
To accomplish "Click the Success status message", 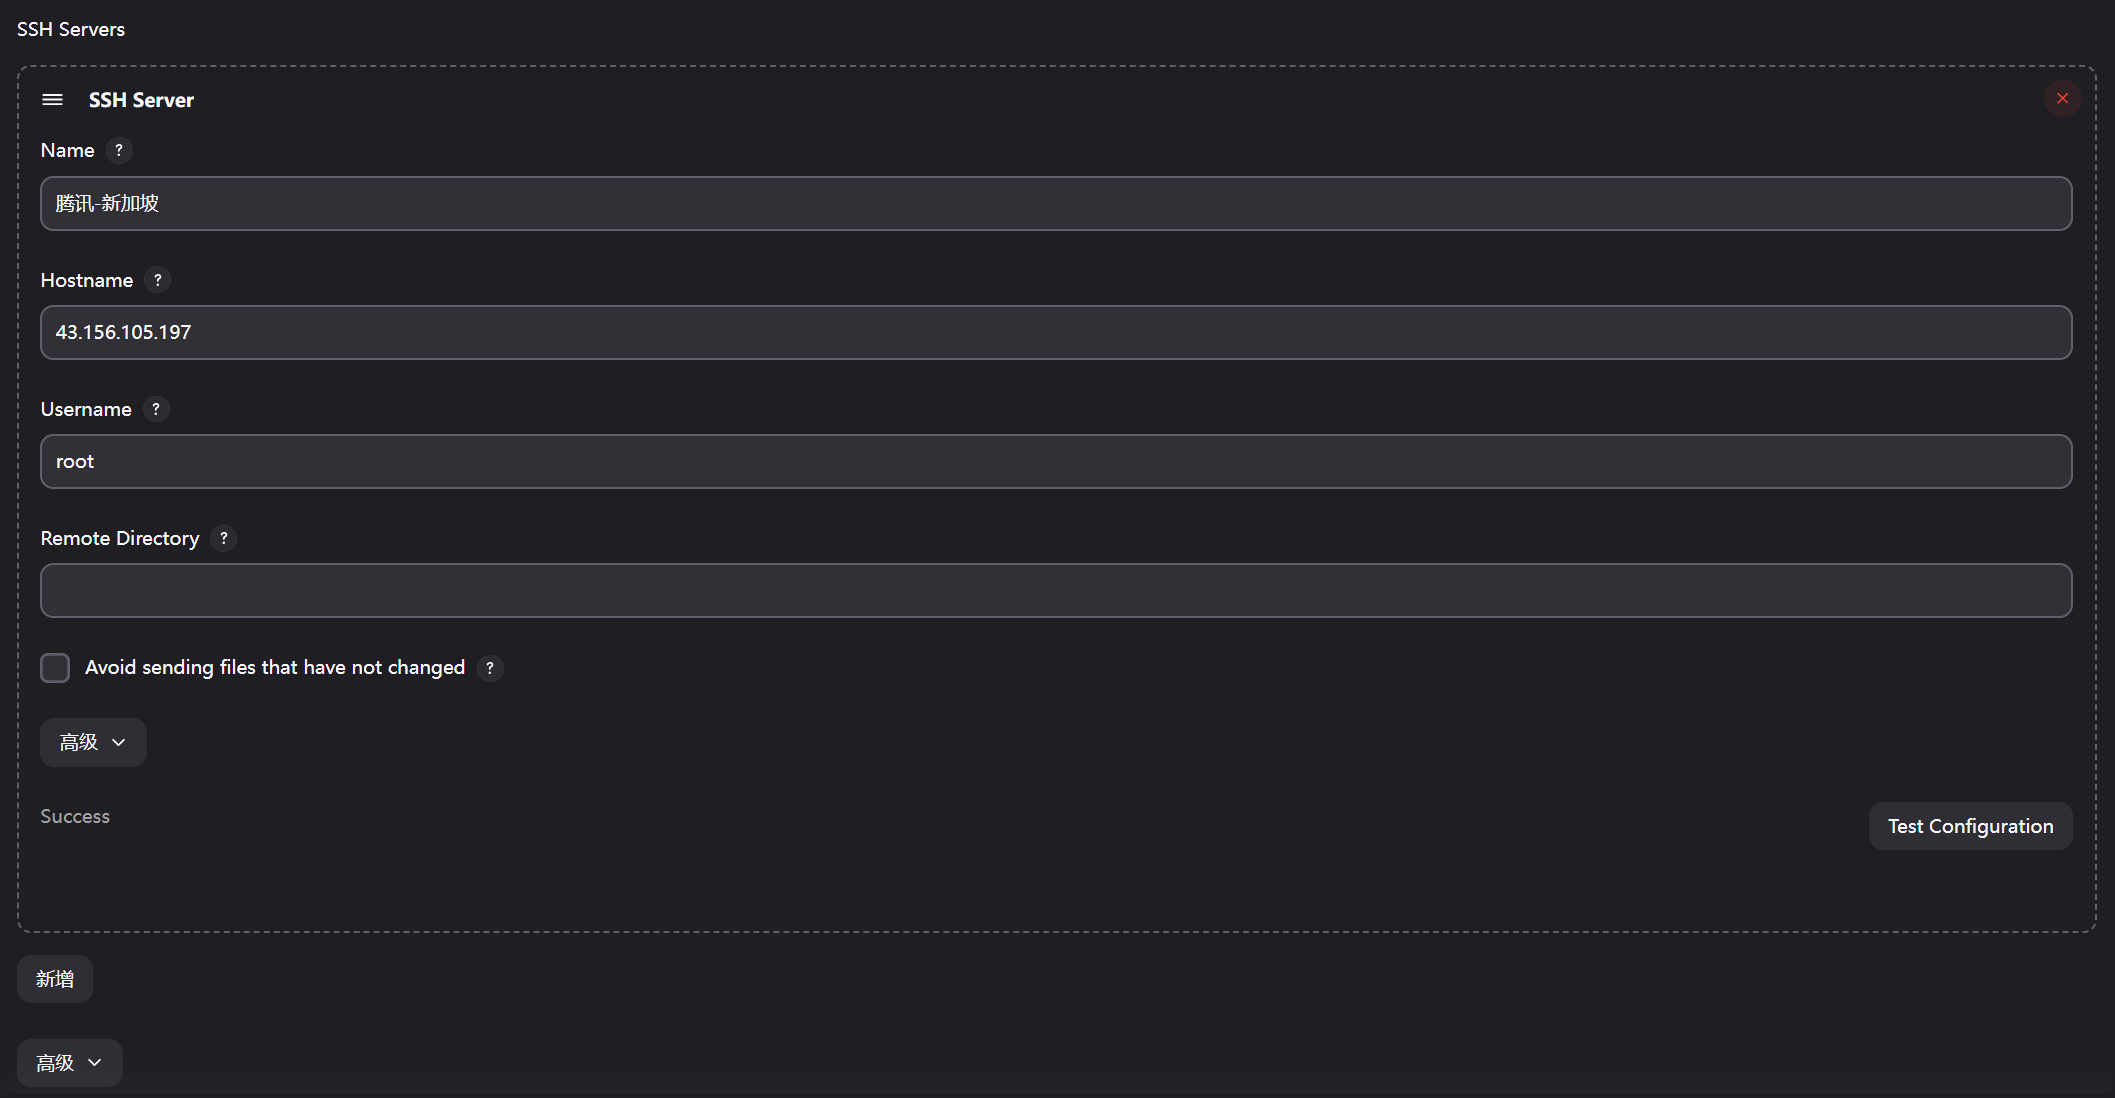I will coord(75,817).
